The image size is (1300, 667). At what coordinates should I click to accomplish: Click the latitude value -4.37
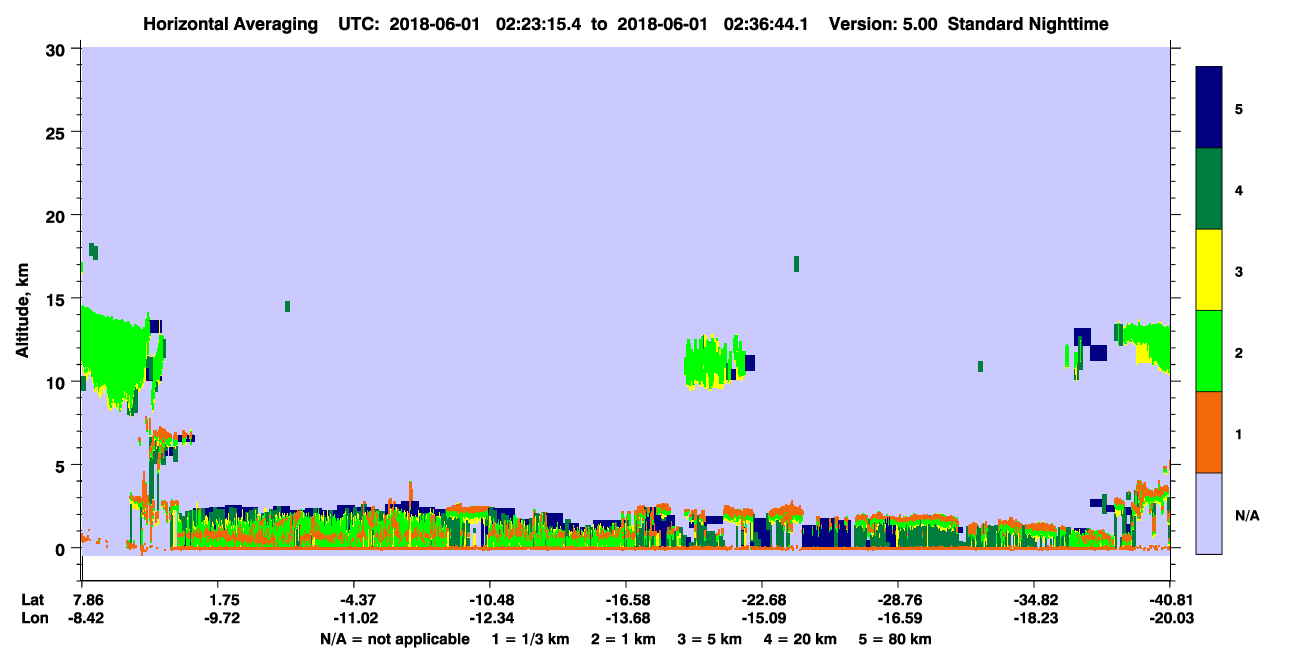(355, 600)
